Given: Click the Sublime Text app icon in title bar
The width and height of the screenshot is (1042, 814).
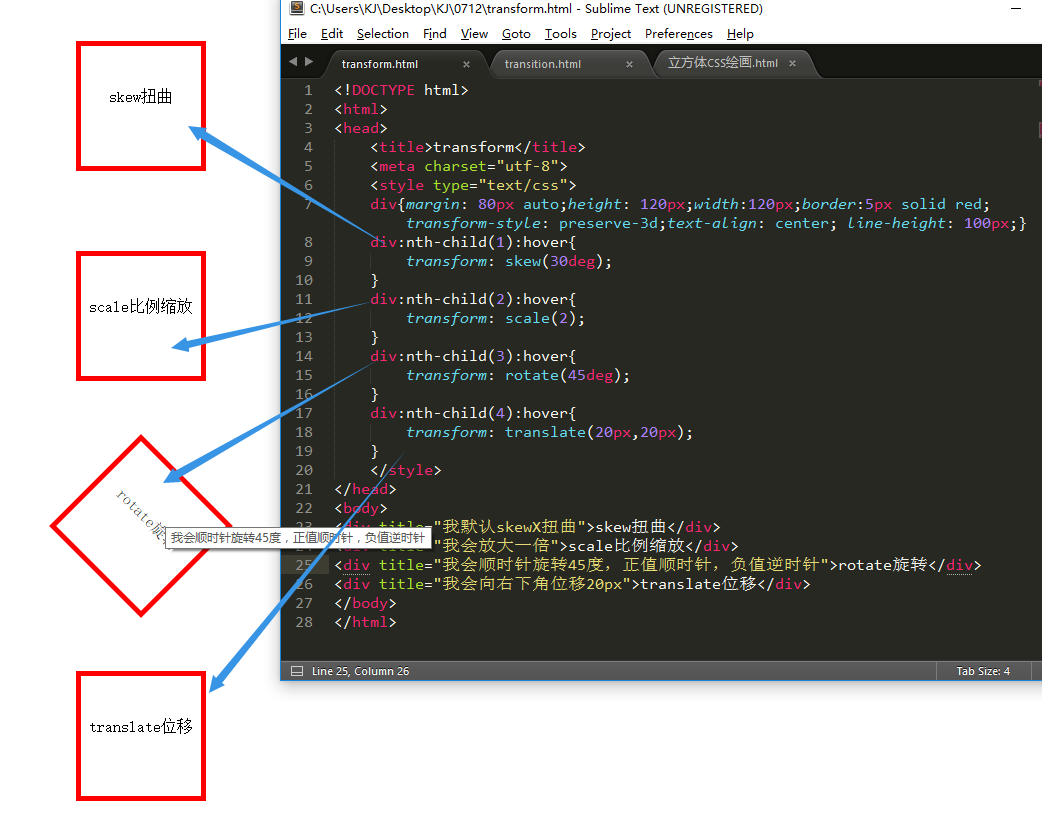Looking at the screenshot, I should click(297, 9).
